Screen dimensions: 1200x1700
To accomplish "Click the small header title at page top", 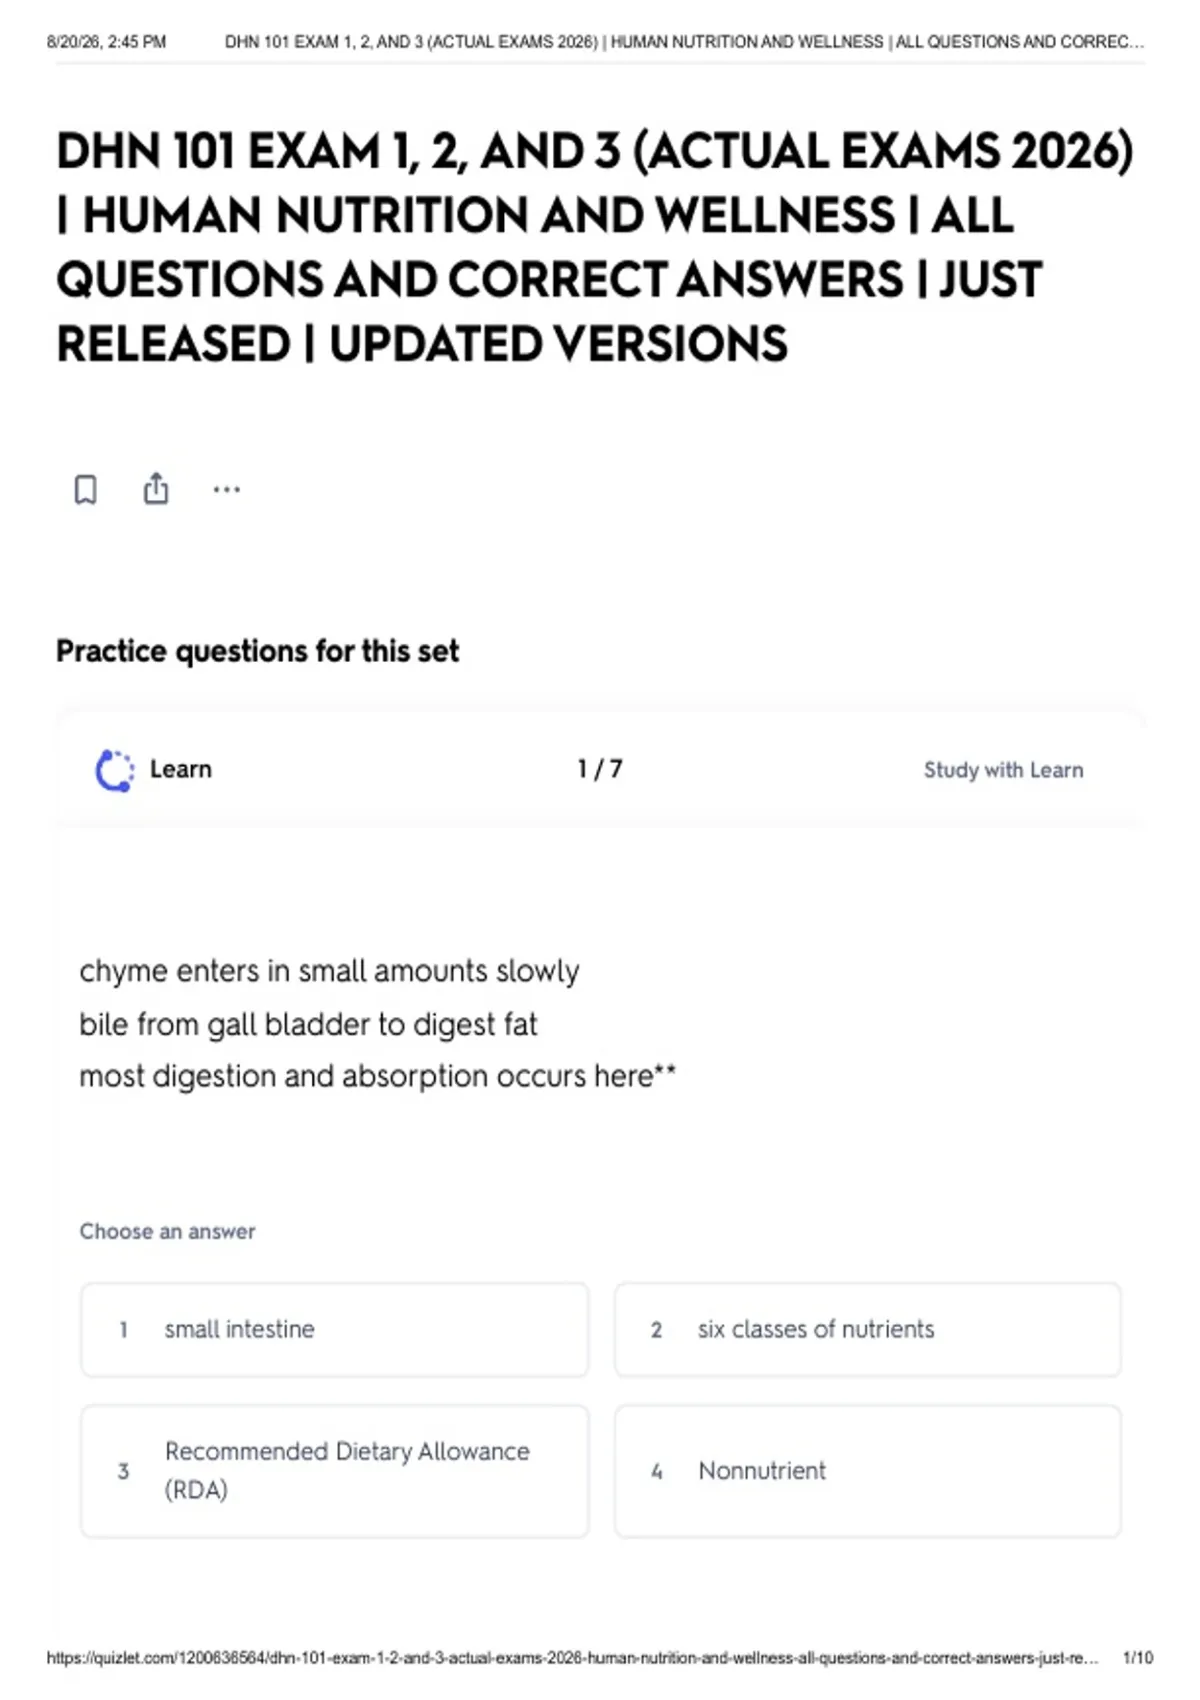I will (x=684, y=42).
